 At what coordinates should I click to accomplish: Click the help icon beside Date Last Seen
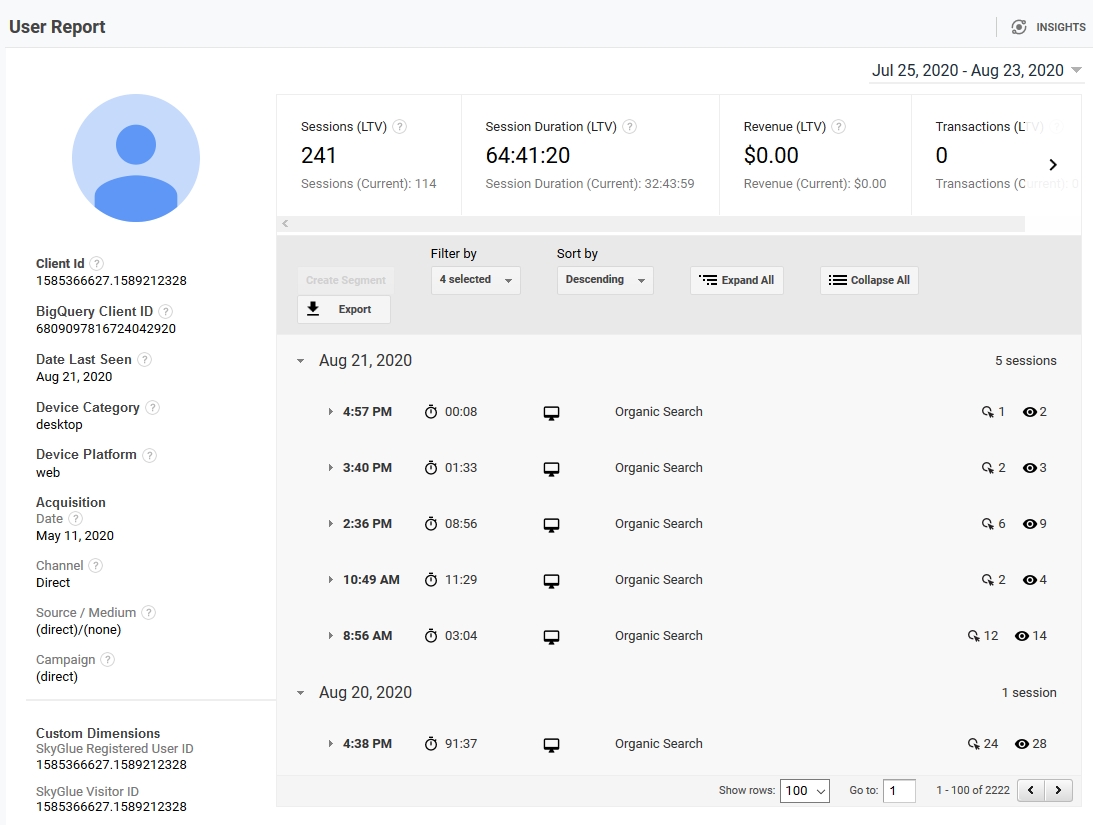coord(144,360)
